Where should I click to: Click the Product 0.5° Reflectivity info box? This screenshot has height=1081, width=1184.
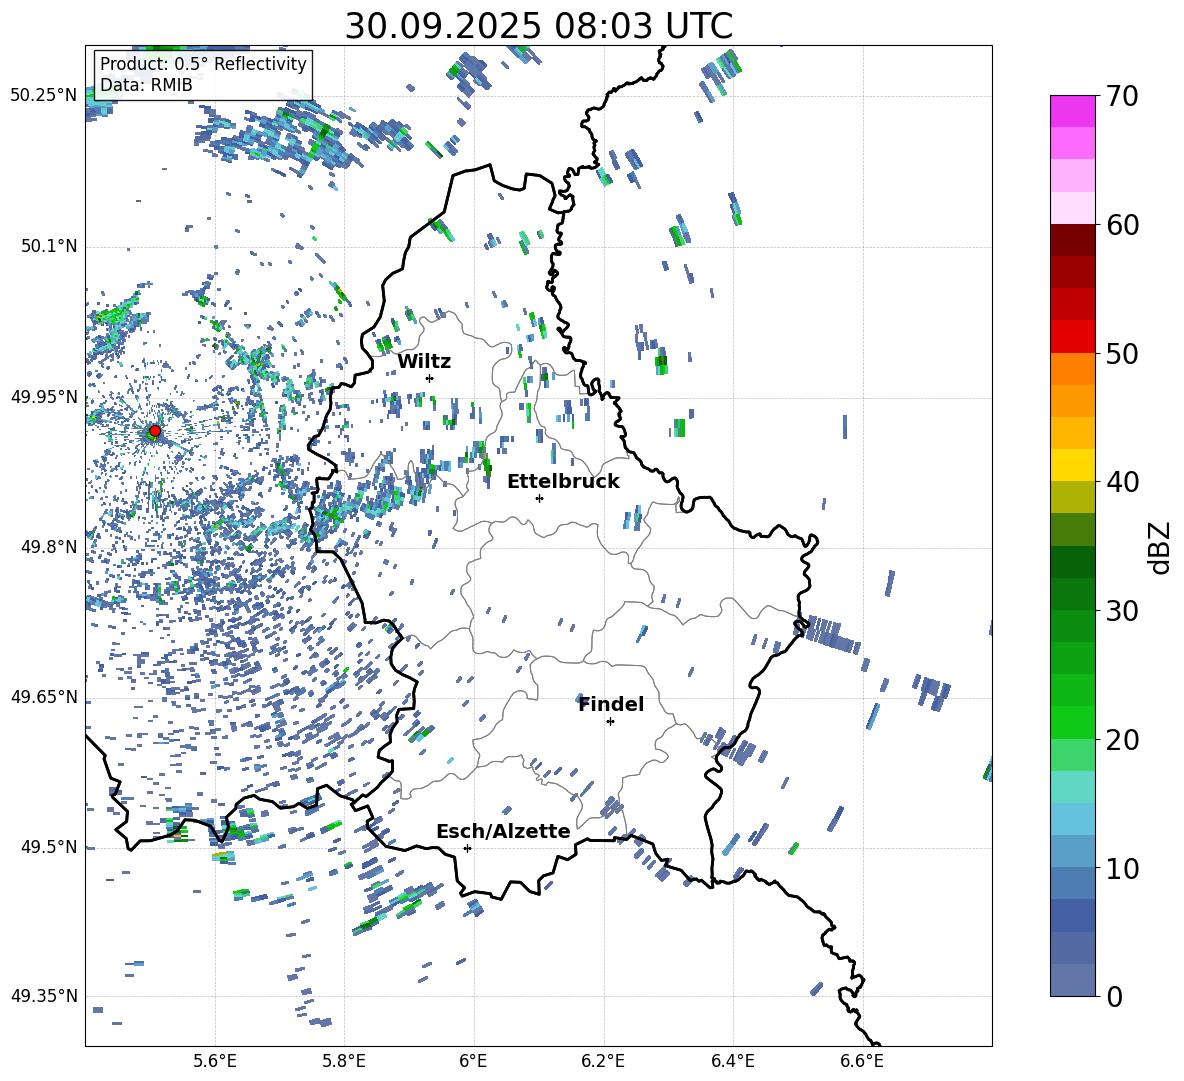203,75
